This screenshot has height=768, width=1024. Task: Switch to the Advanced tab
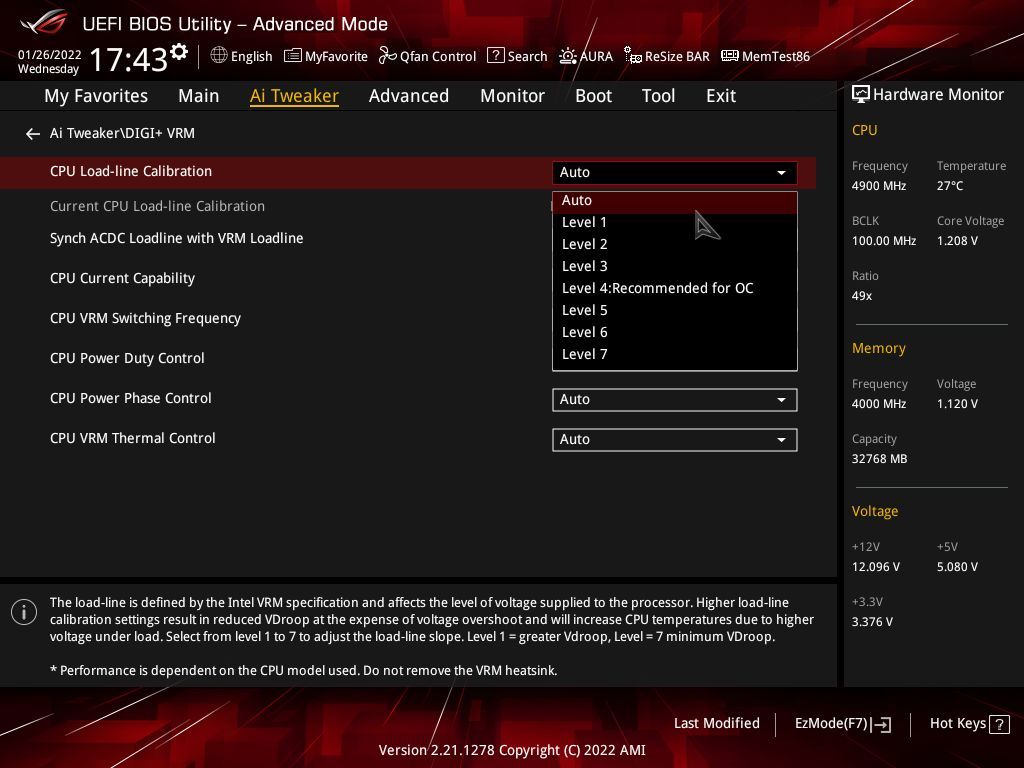coord(409,96)
